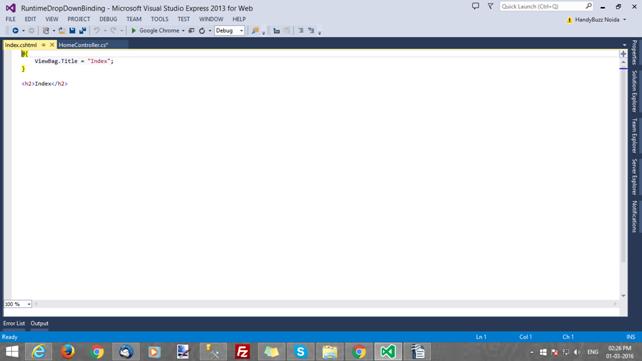Start debugging with green play arrow
This screenshot has width=642, height=361.
point(133,31)
